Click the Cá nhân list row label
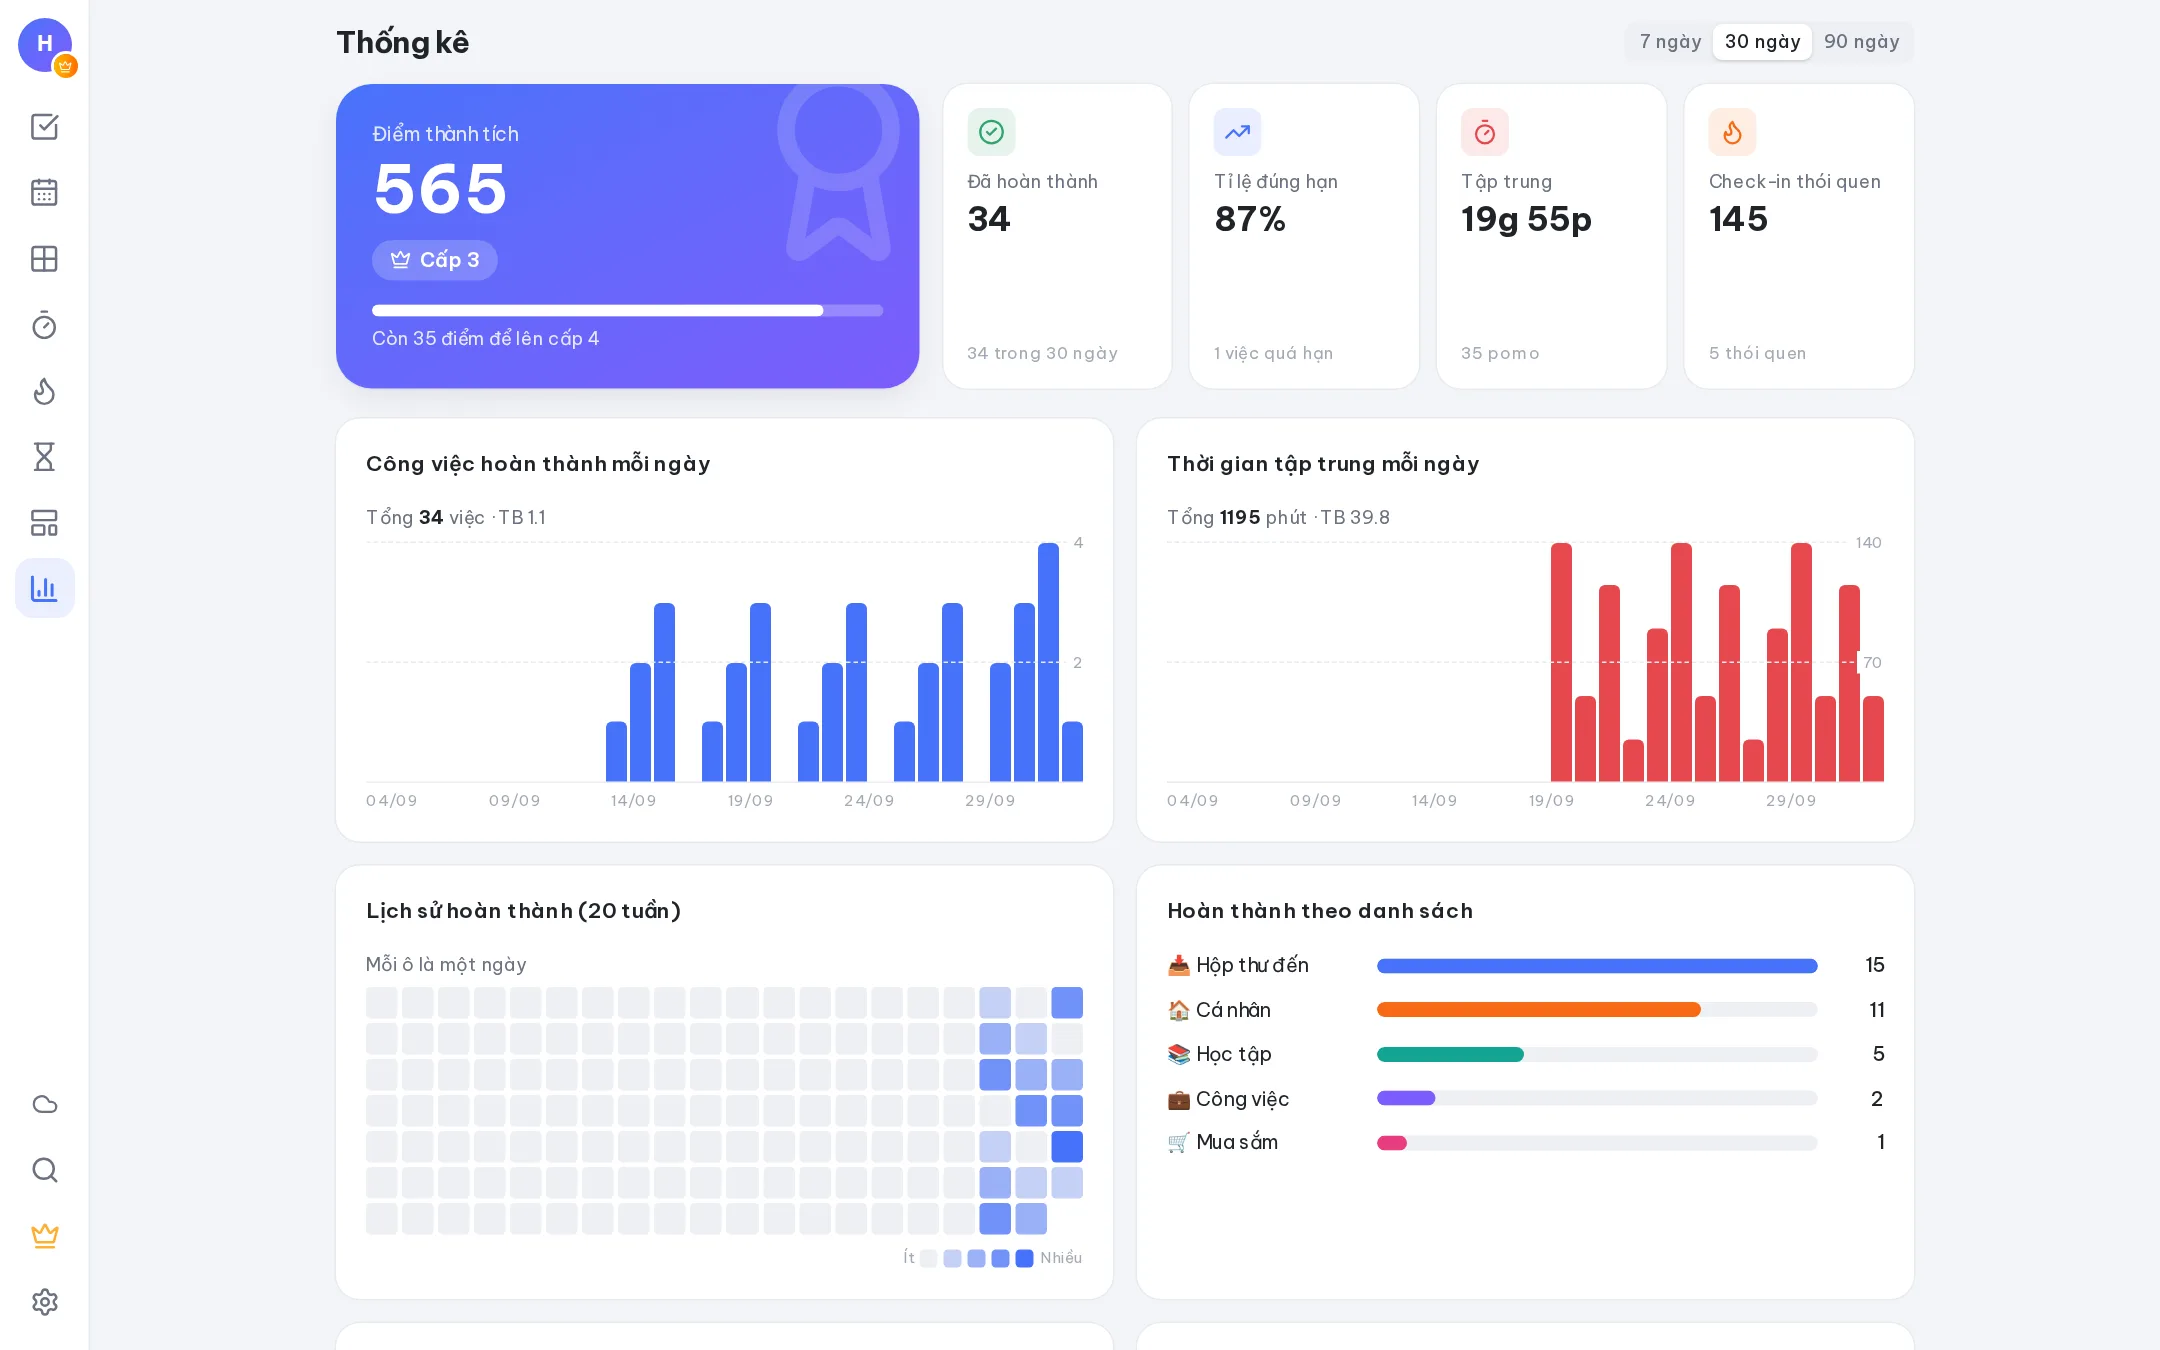The width and height of the screenshot is (2160, 1350). coord(1232,1010)
